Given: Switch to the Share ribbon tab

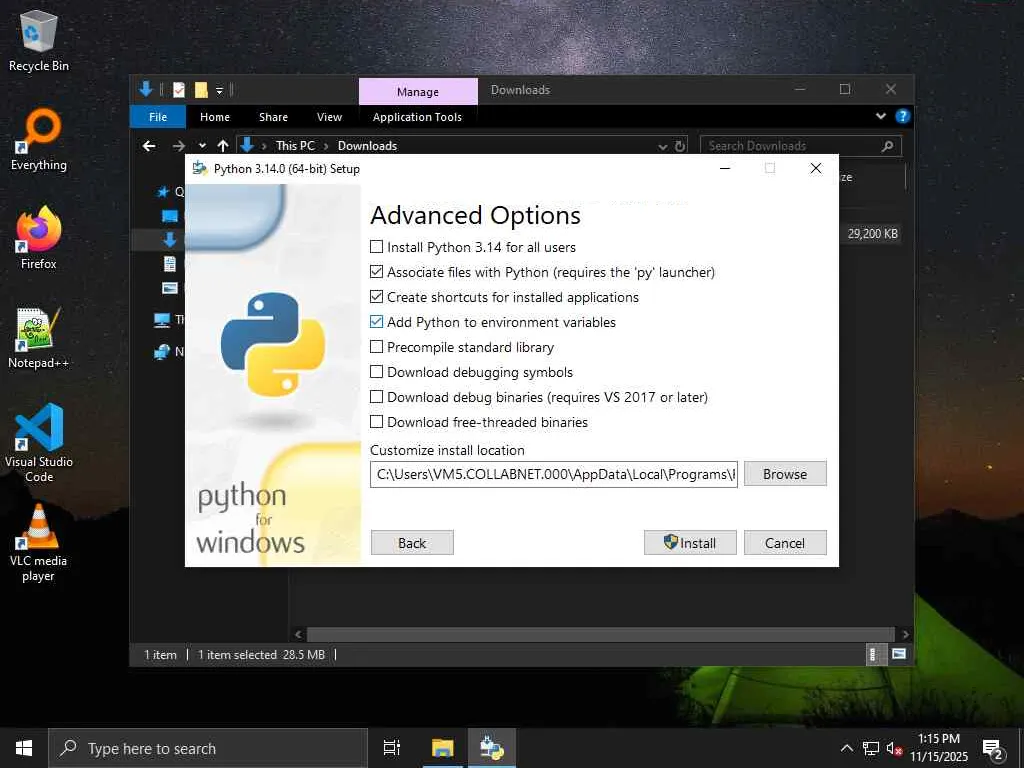Looking at the screenshot, I should point(273,117).
